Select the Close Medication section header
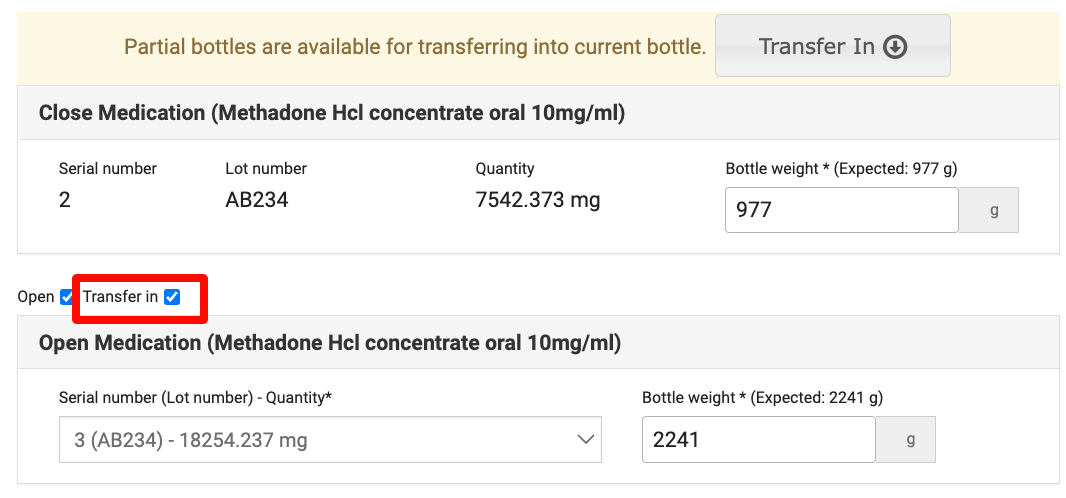The width and height of the screenshot is (1066, 498). (x=332, y=113)
